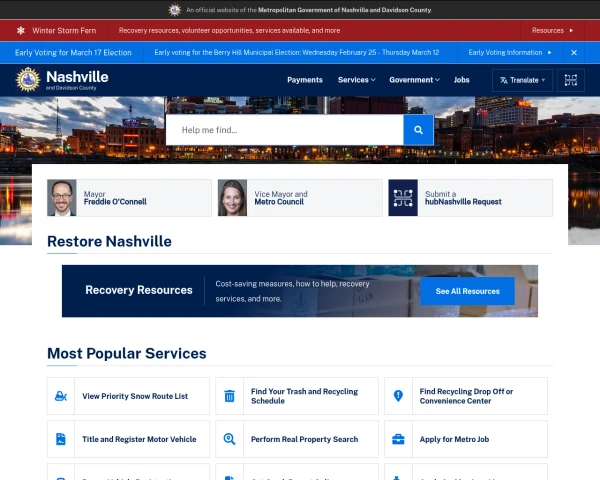Expand the Government menu
The image size is (600, 480).
414,80
